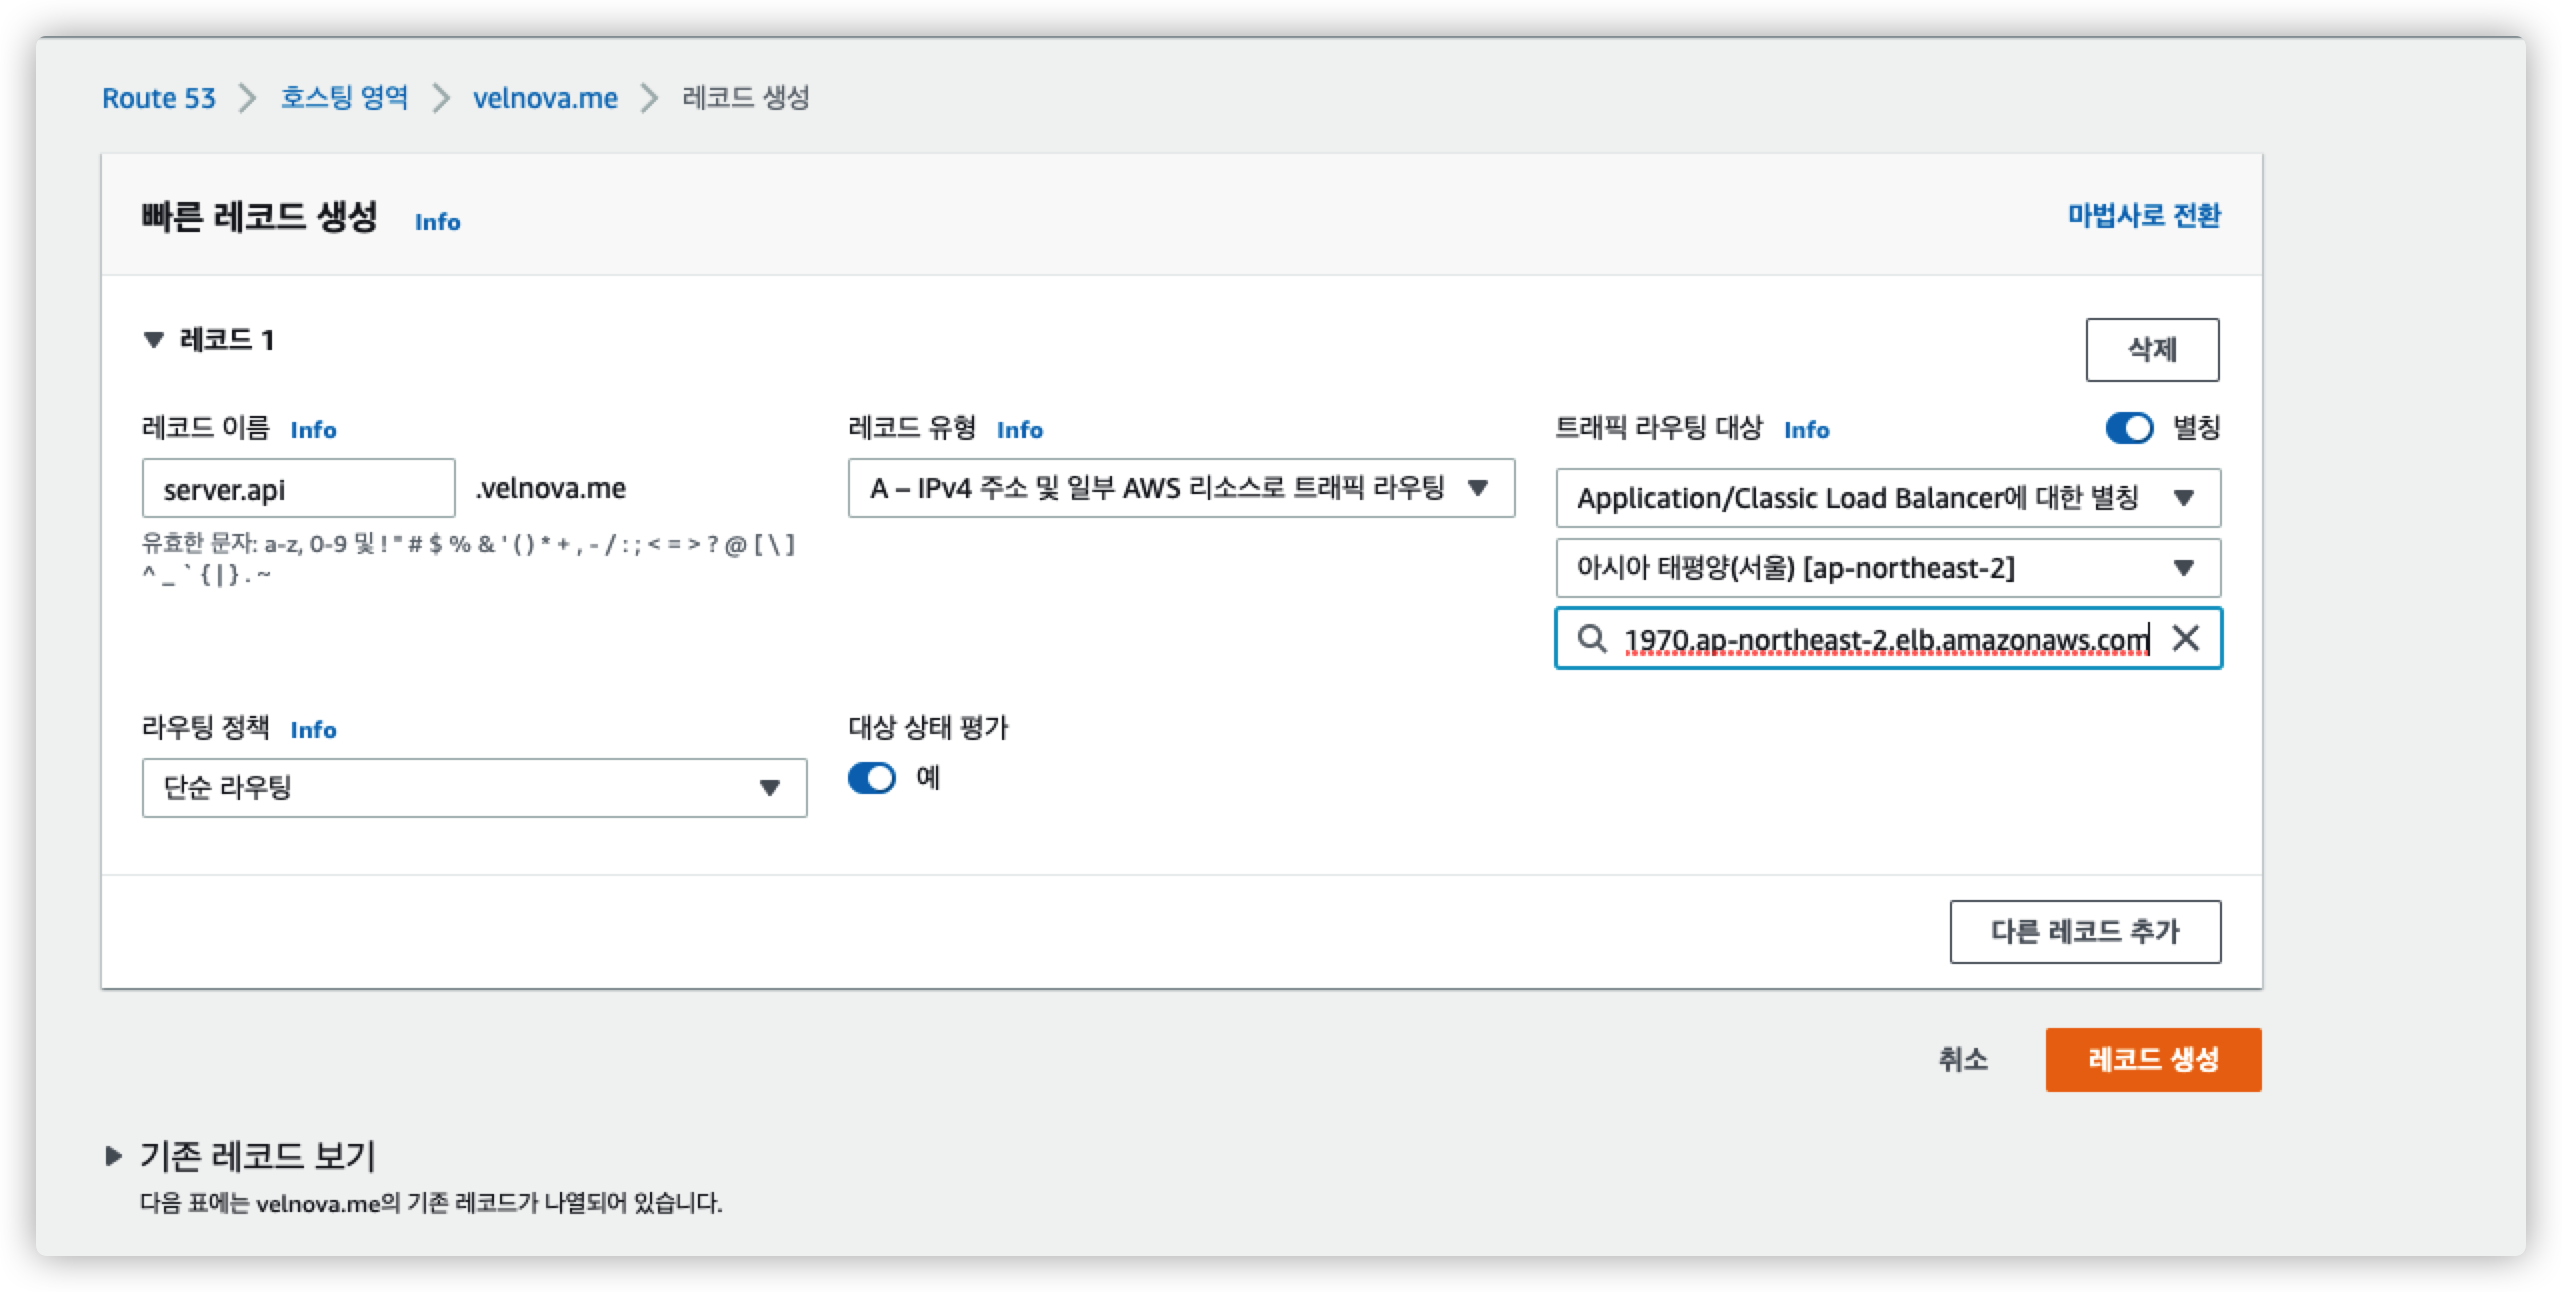Open 호스팅 영역 breadcrumb link

click(344, 98)
